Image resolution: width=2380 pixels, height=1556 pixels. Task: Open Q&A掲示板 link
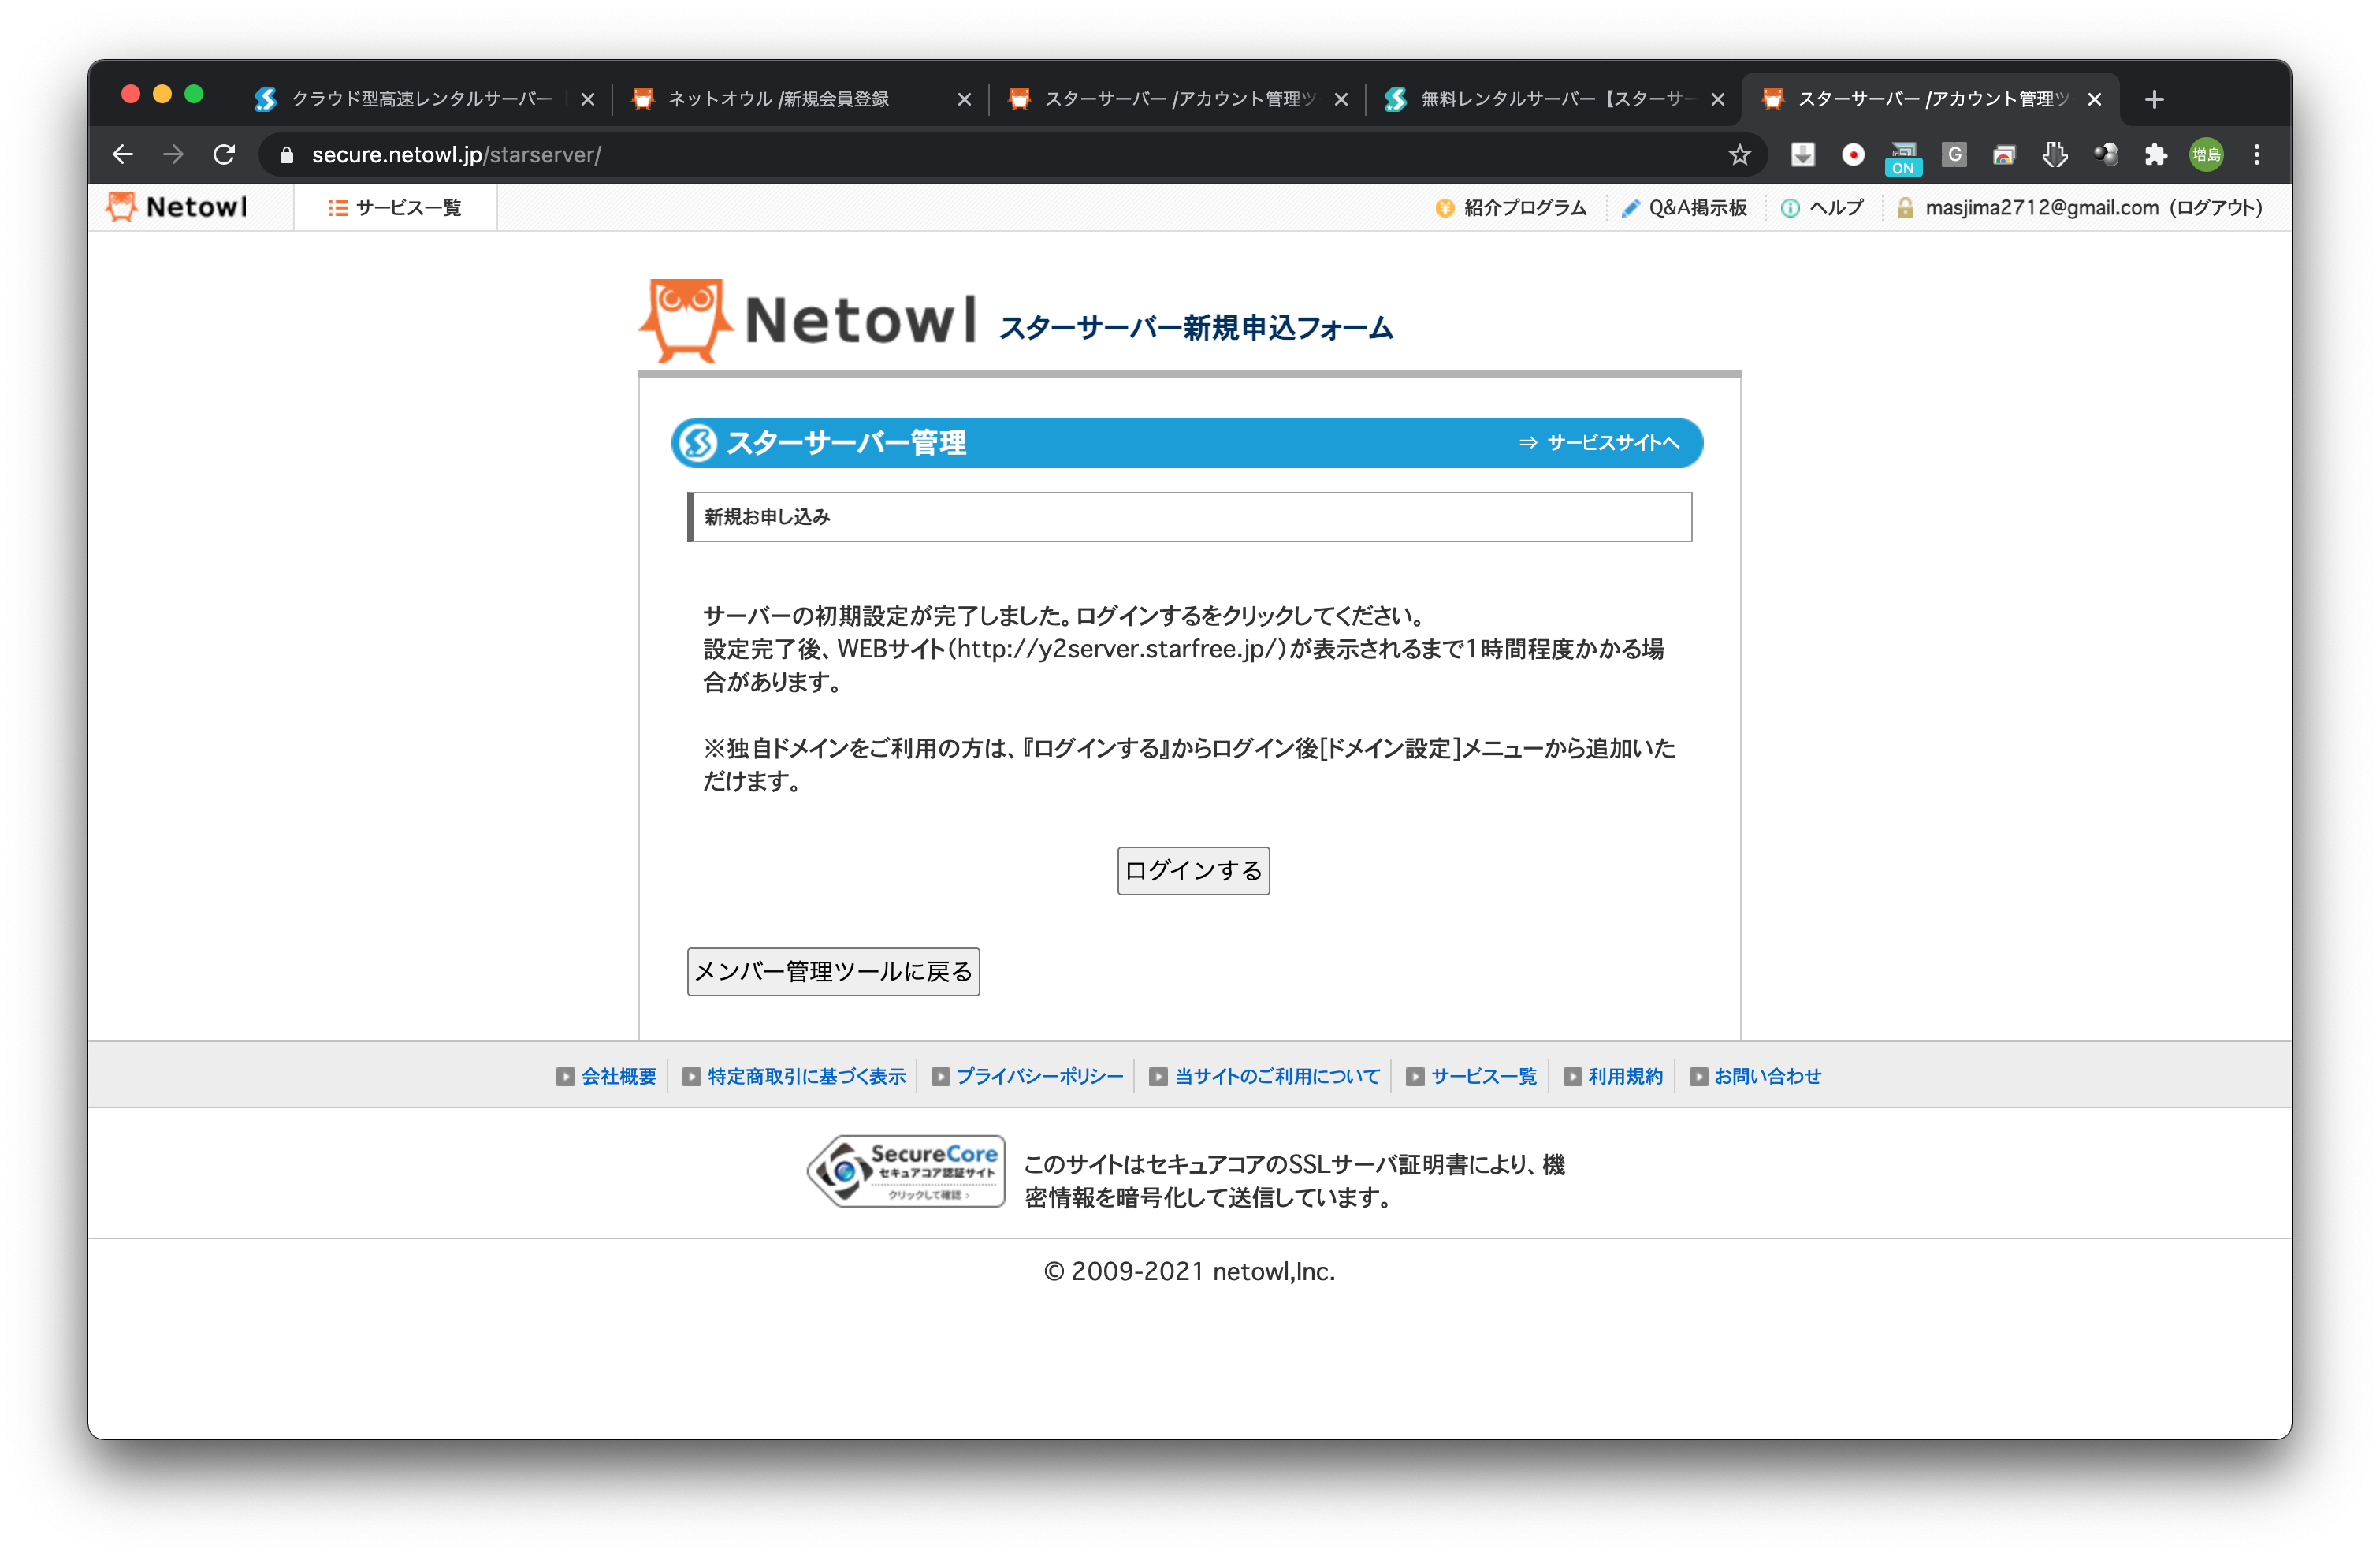[x=1684, y=207]
